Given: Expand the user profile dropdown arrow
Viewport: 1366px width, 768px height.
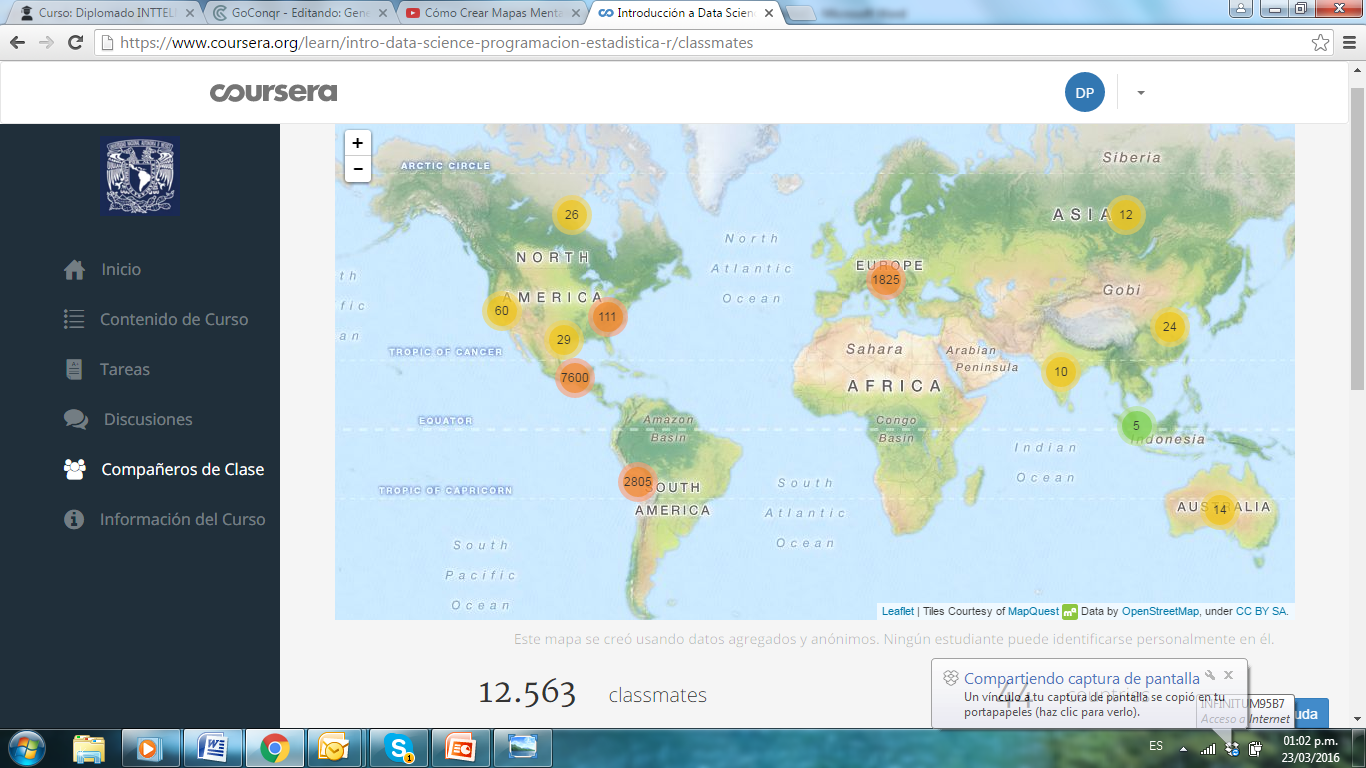Looking at the screenshot, I should 1141,93.
